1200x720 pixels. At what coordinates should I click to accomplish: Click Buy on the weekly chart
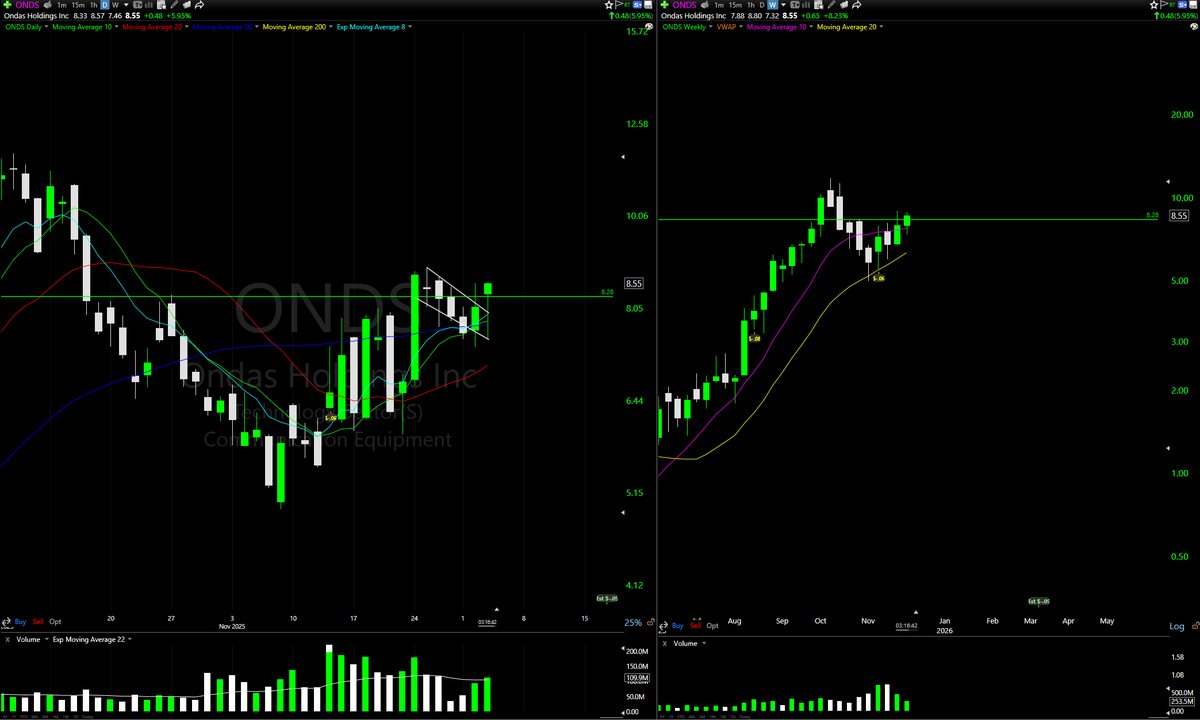677,626
